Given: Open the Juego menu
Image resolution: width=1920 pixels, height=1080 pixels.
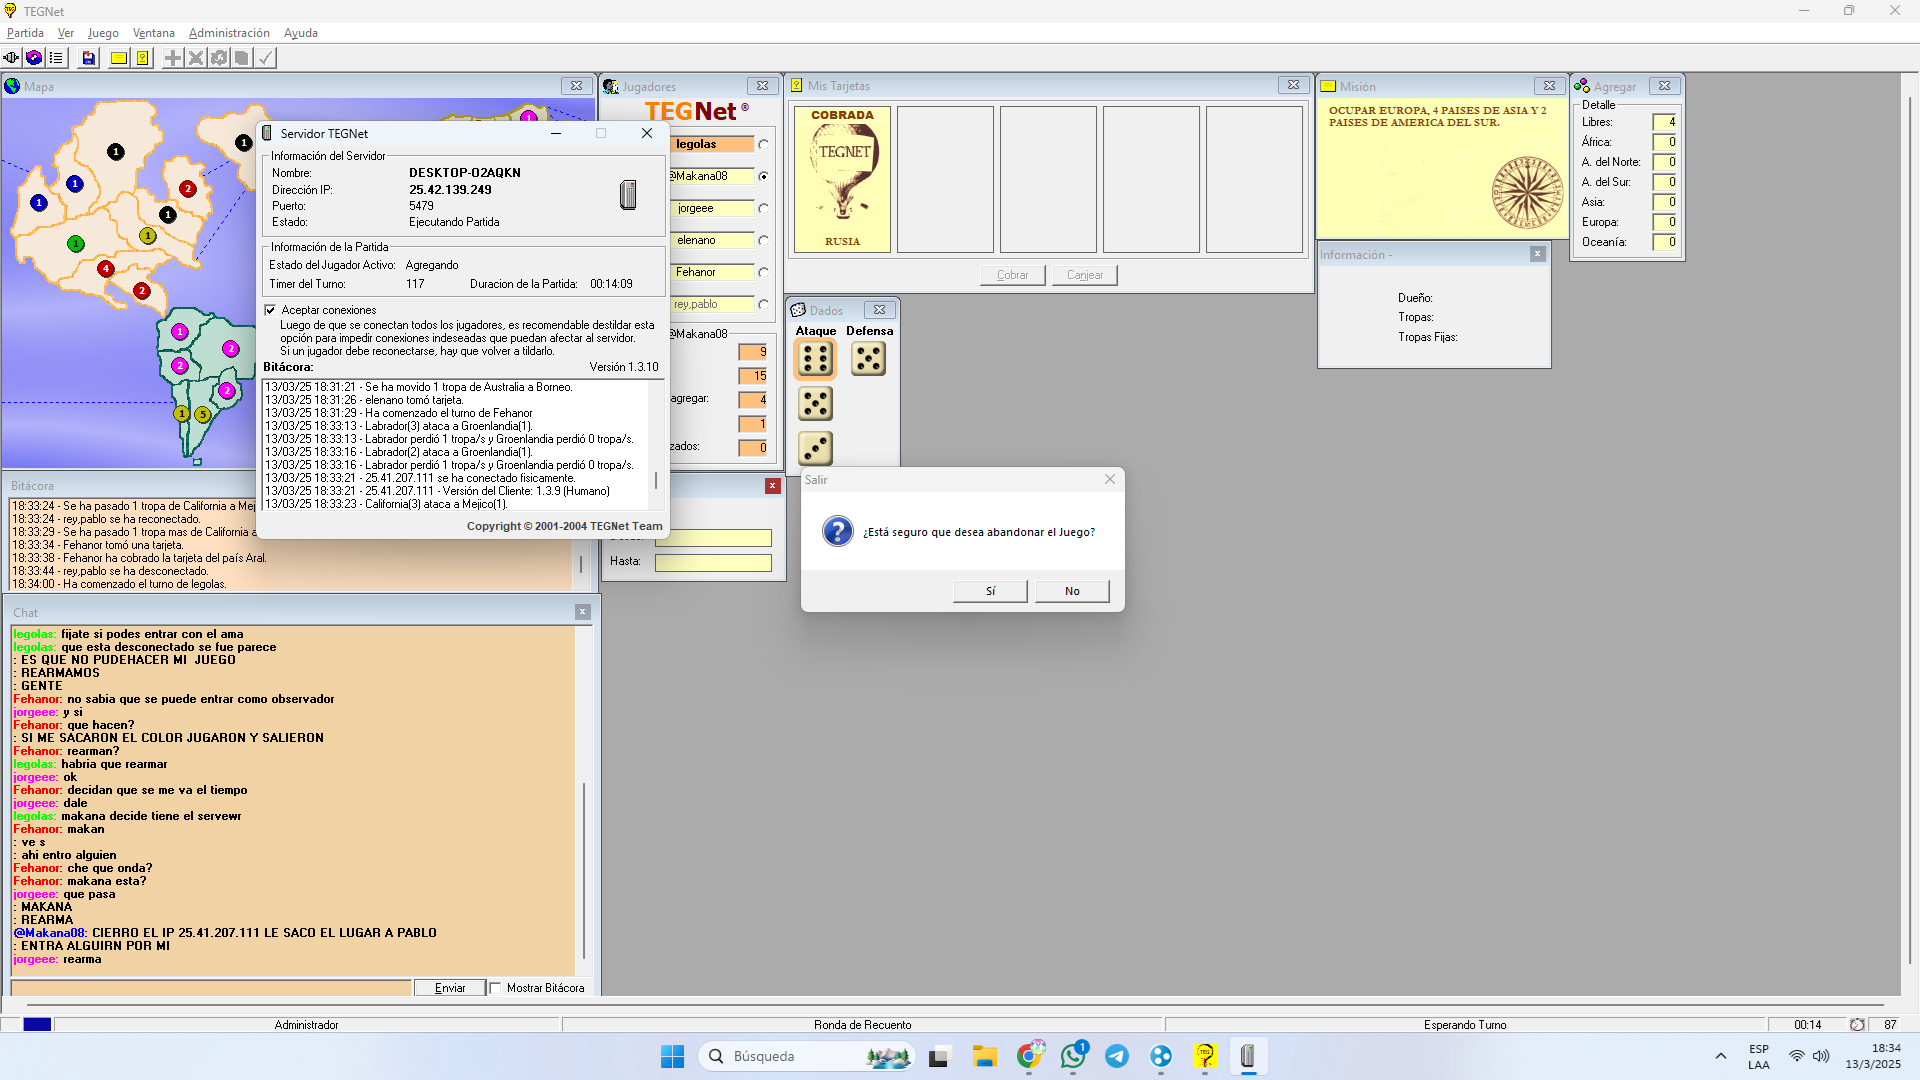Looking at the screenshot, I should (x=103, y=33).
